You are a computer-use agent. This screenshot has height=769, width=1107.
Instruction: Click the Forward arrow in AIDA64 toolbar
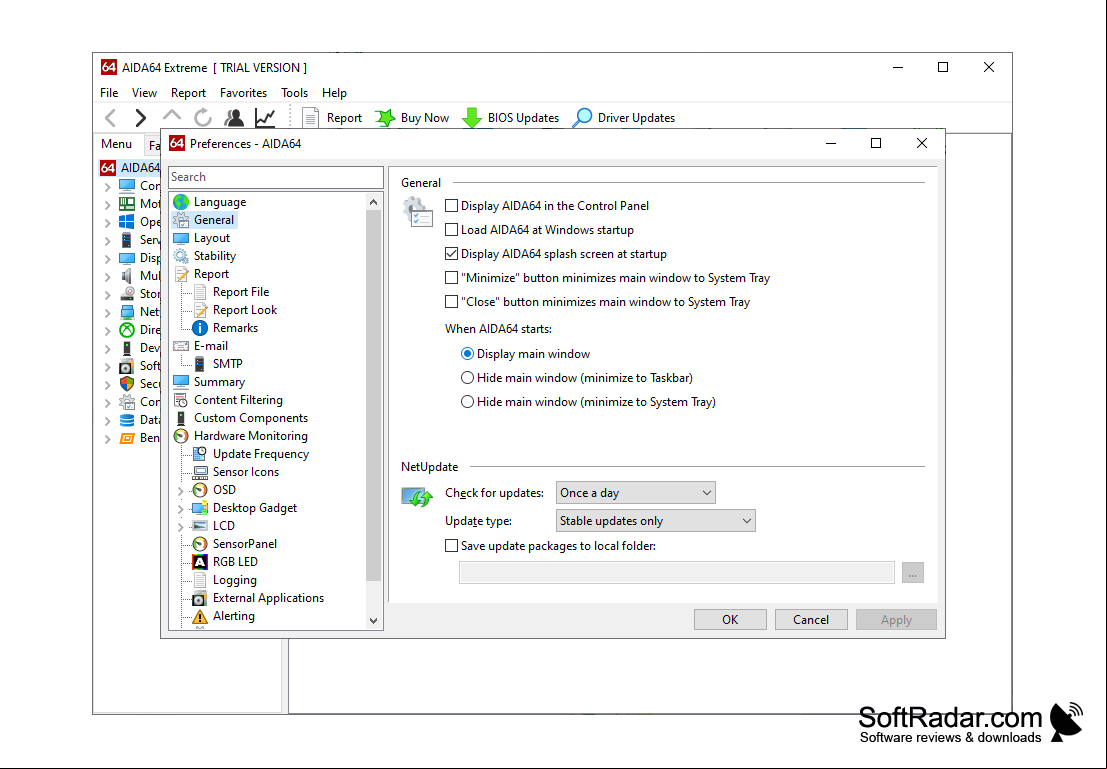[x=140, y=118]
